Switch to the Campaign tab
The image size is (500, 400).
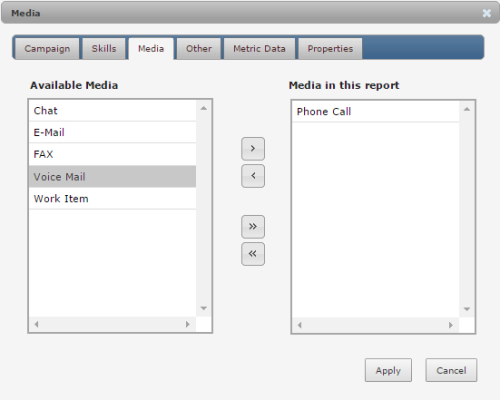47,49
